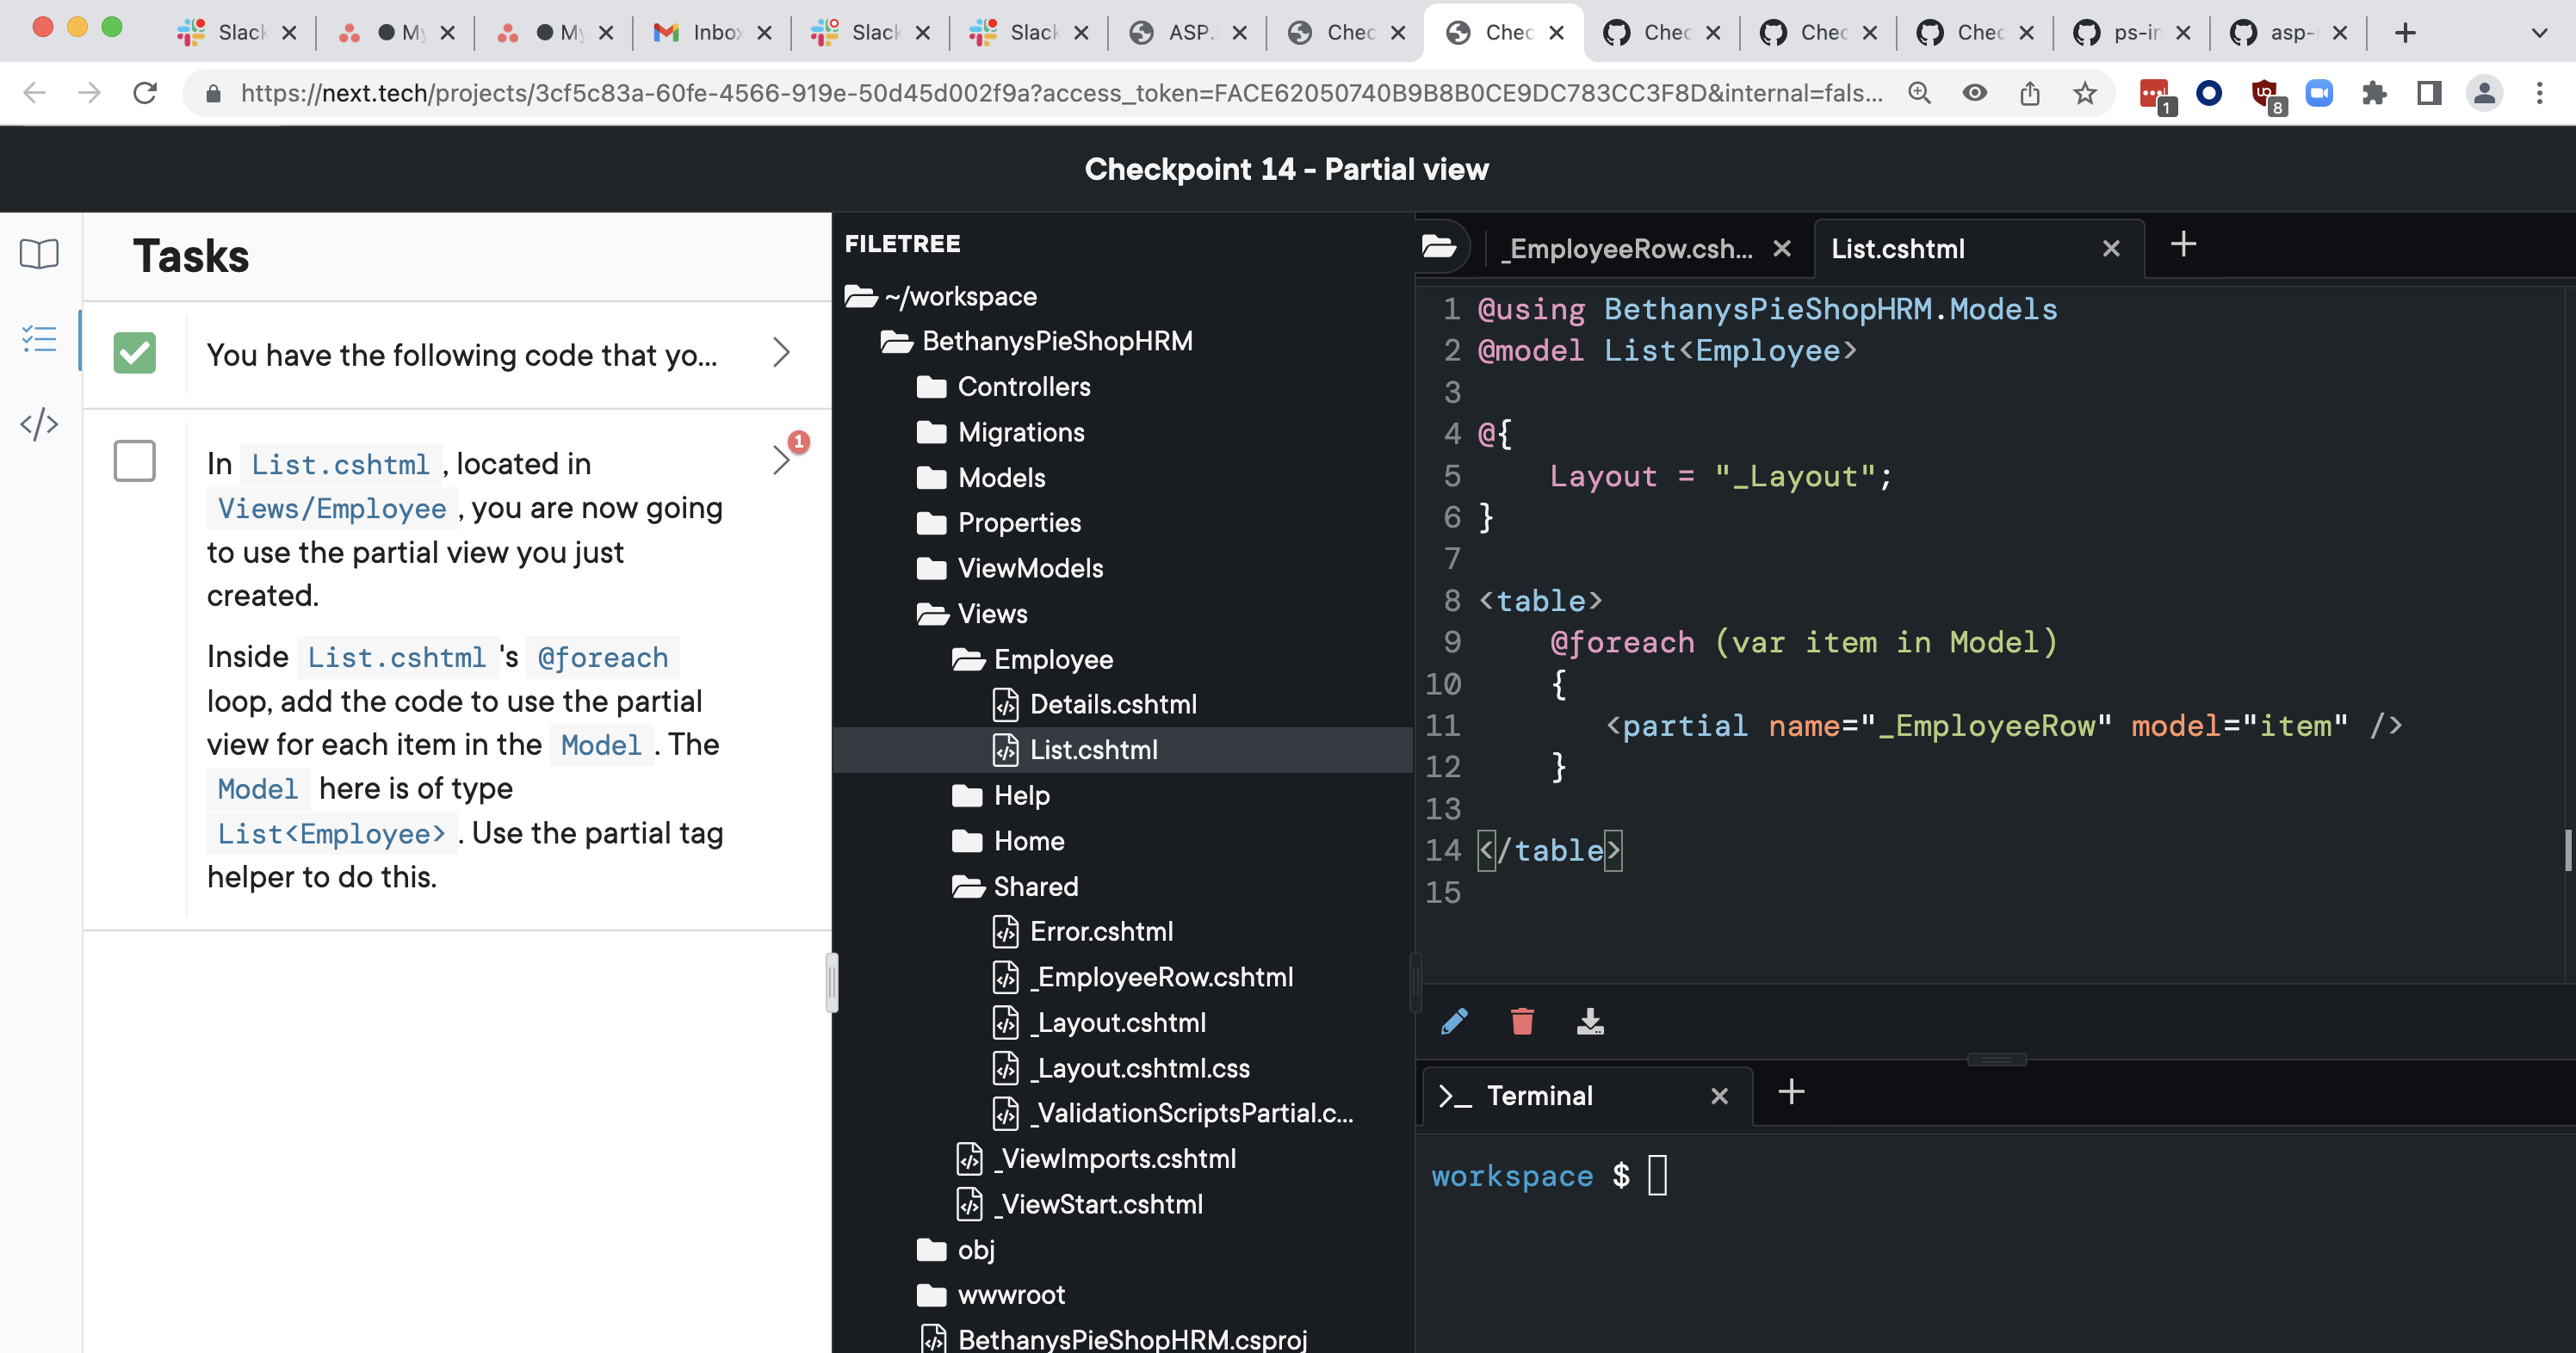This screenshot has width=2576, height=1353.
Task: Expand the Controllers folder
Action: pyautogui.click(x=1003, y=386)
